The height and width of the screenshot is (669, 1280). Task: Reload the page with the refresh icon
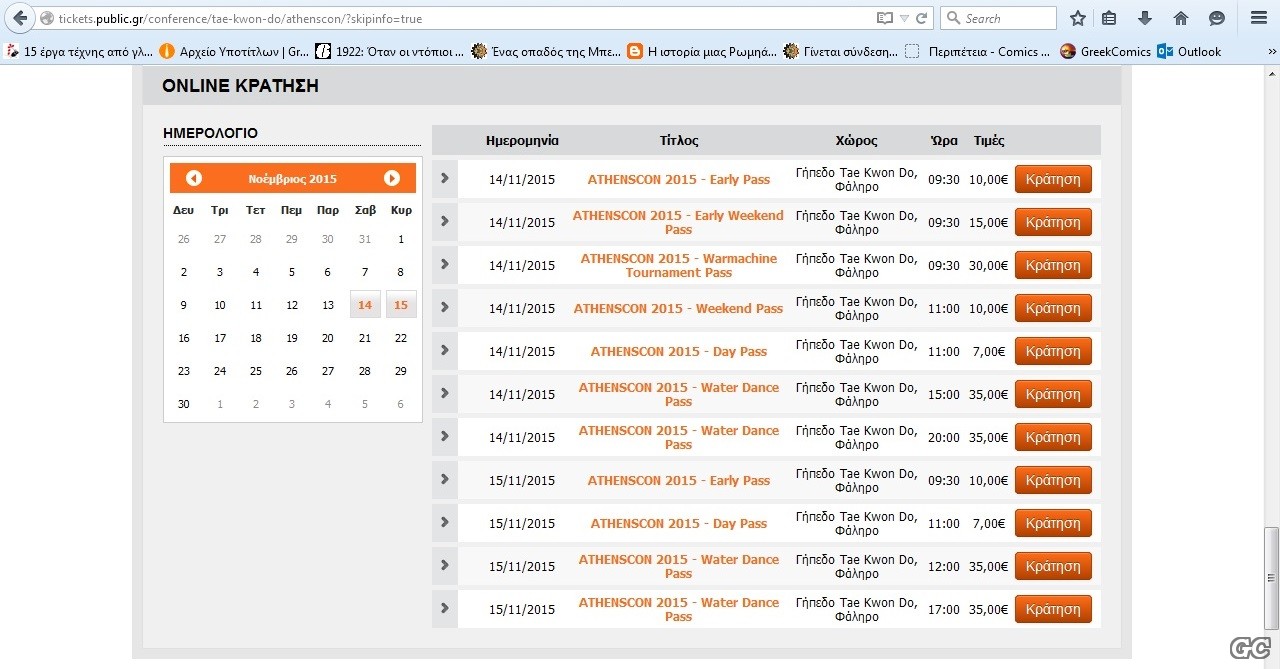[922, 18]
